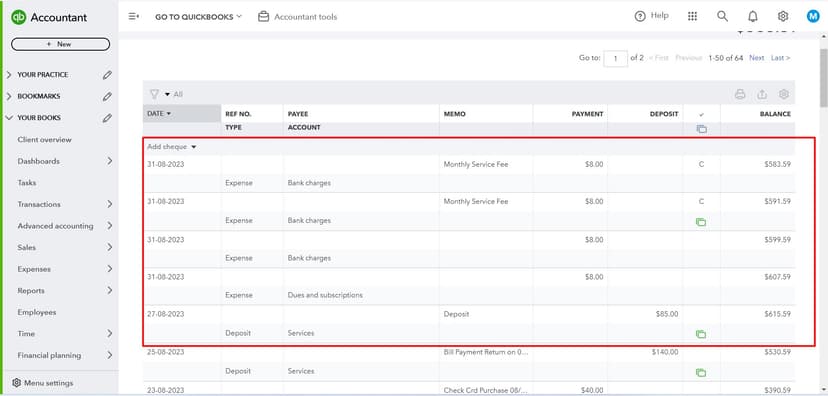Edit BOOKMARKS section pencil icon

click(x=107, y=97)
